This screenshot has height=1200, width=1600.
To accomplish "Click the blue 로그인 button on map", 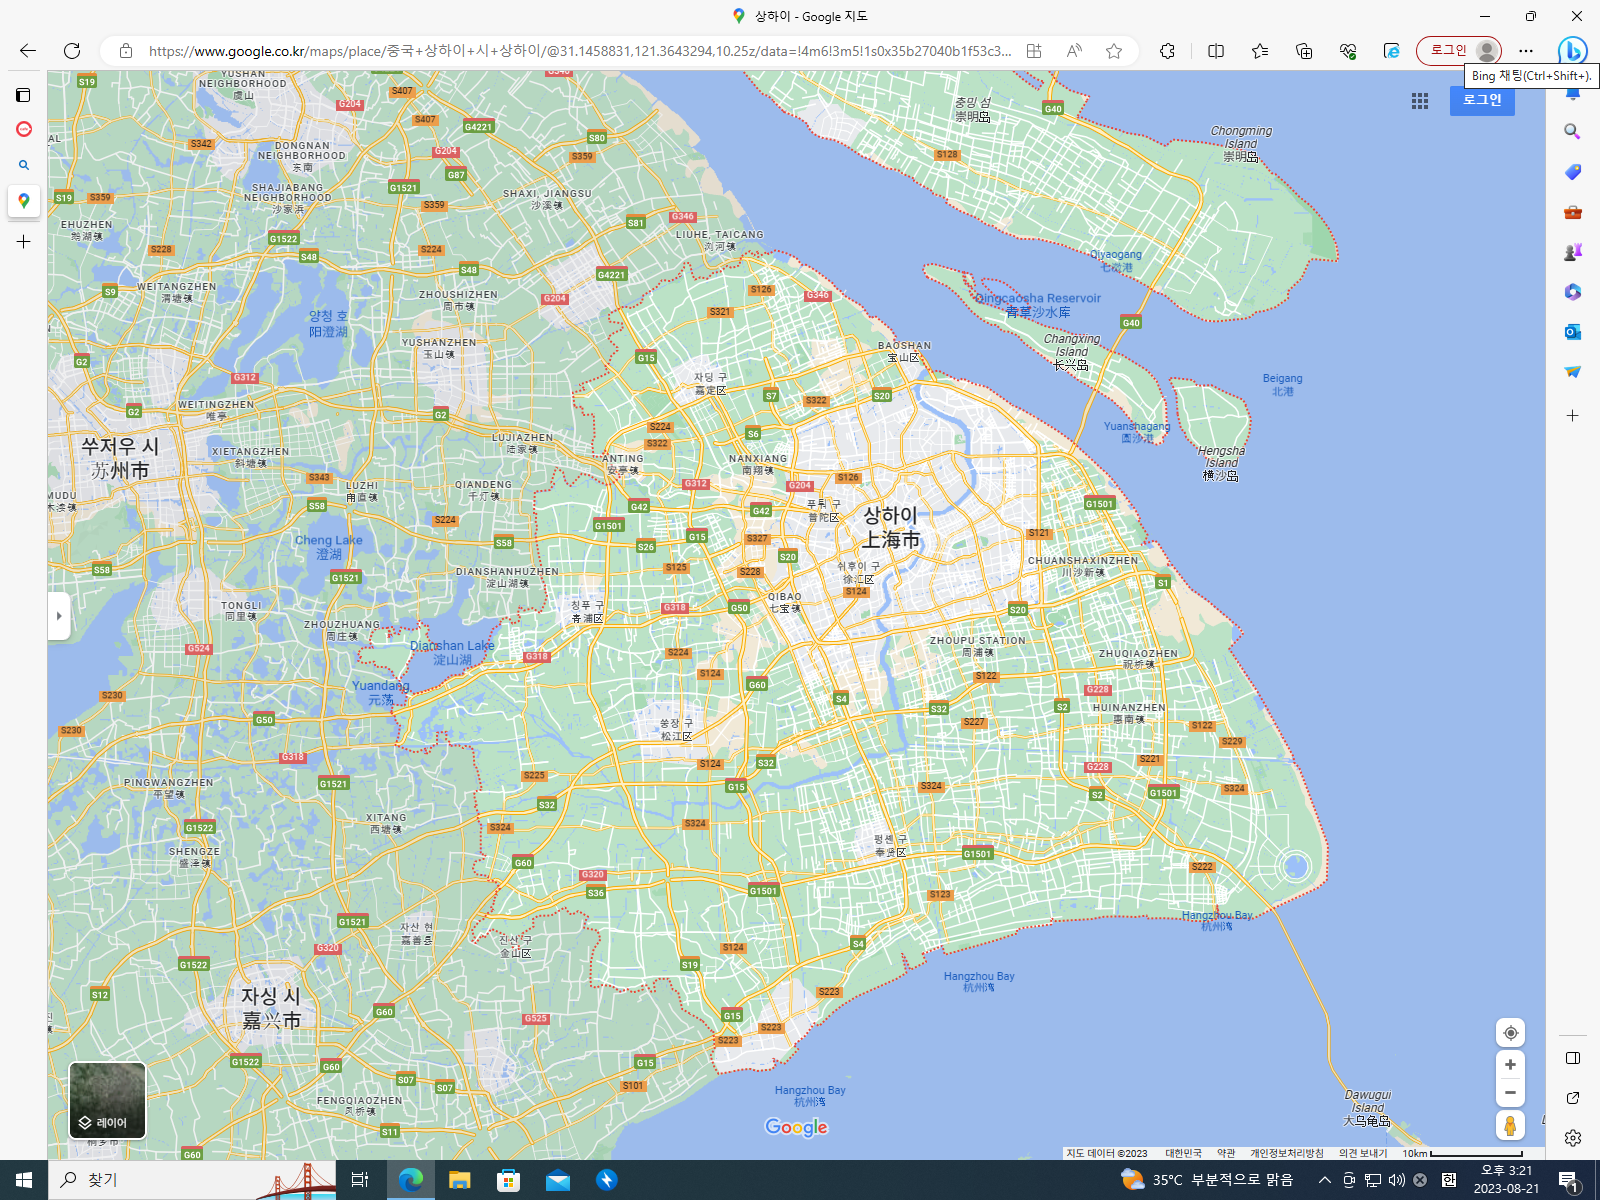I will pyautogui.click(x=1481, y=100).
